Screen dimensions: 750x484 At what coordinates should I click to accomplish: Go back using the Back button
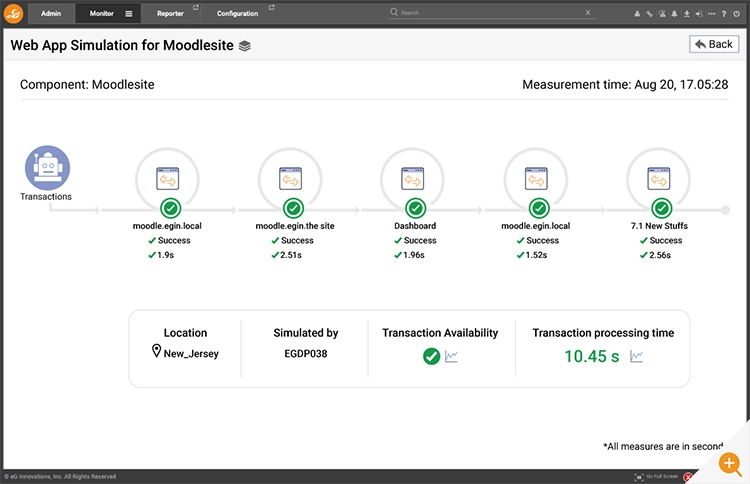pos(714,44)
